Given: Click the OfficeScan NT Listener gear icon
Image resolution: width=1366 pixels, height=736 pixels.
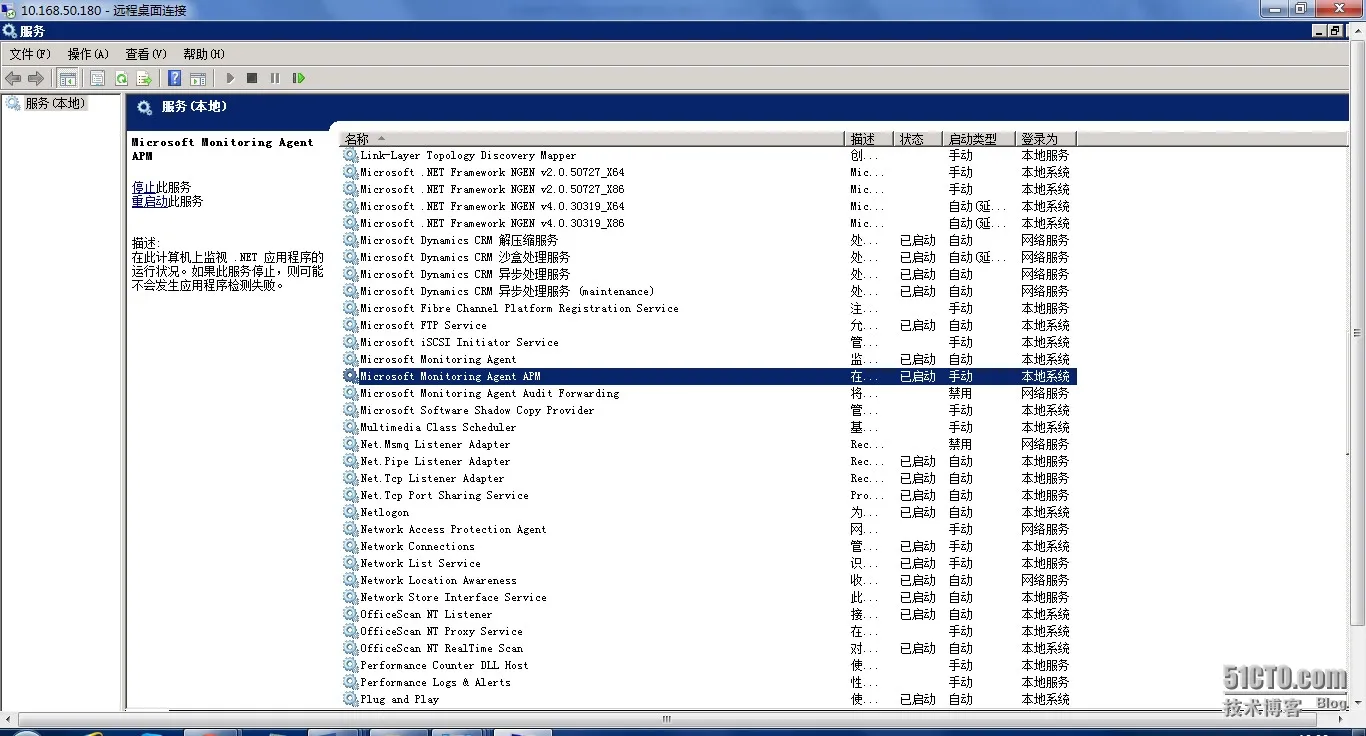Looking at the screenshot, I should (x=351, y=614).
